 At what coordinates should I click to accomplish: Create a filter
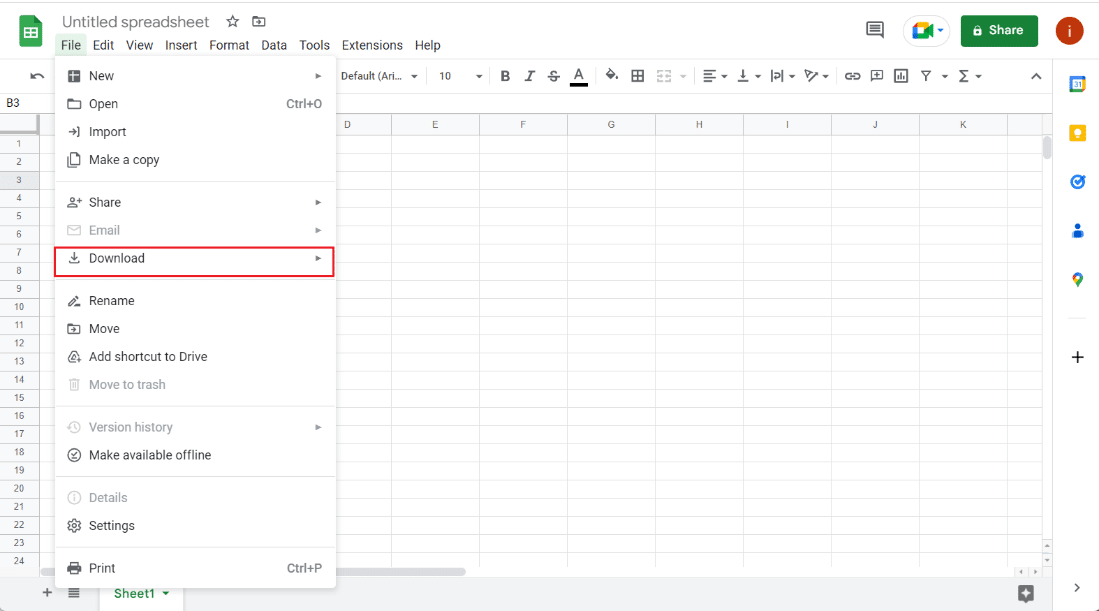click(926, 76)
